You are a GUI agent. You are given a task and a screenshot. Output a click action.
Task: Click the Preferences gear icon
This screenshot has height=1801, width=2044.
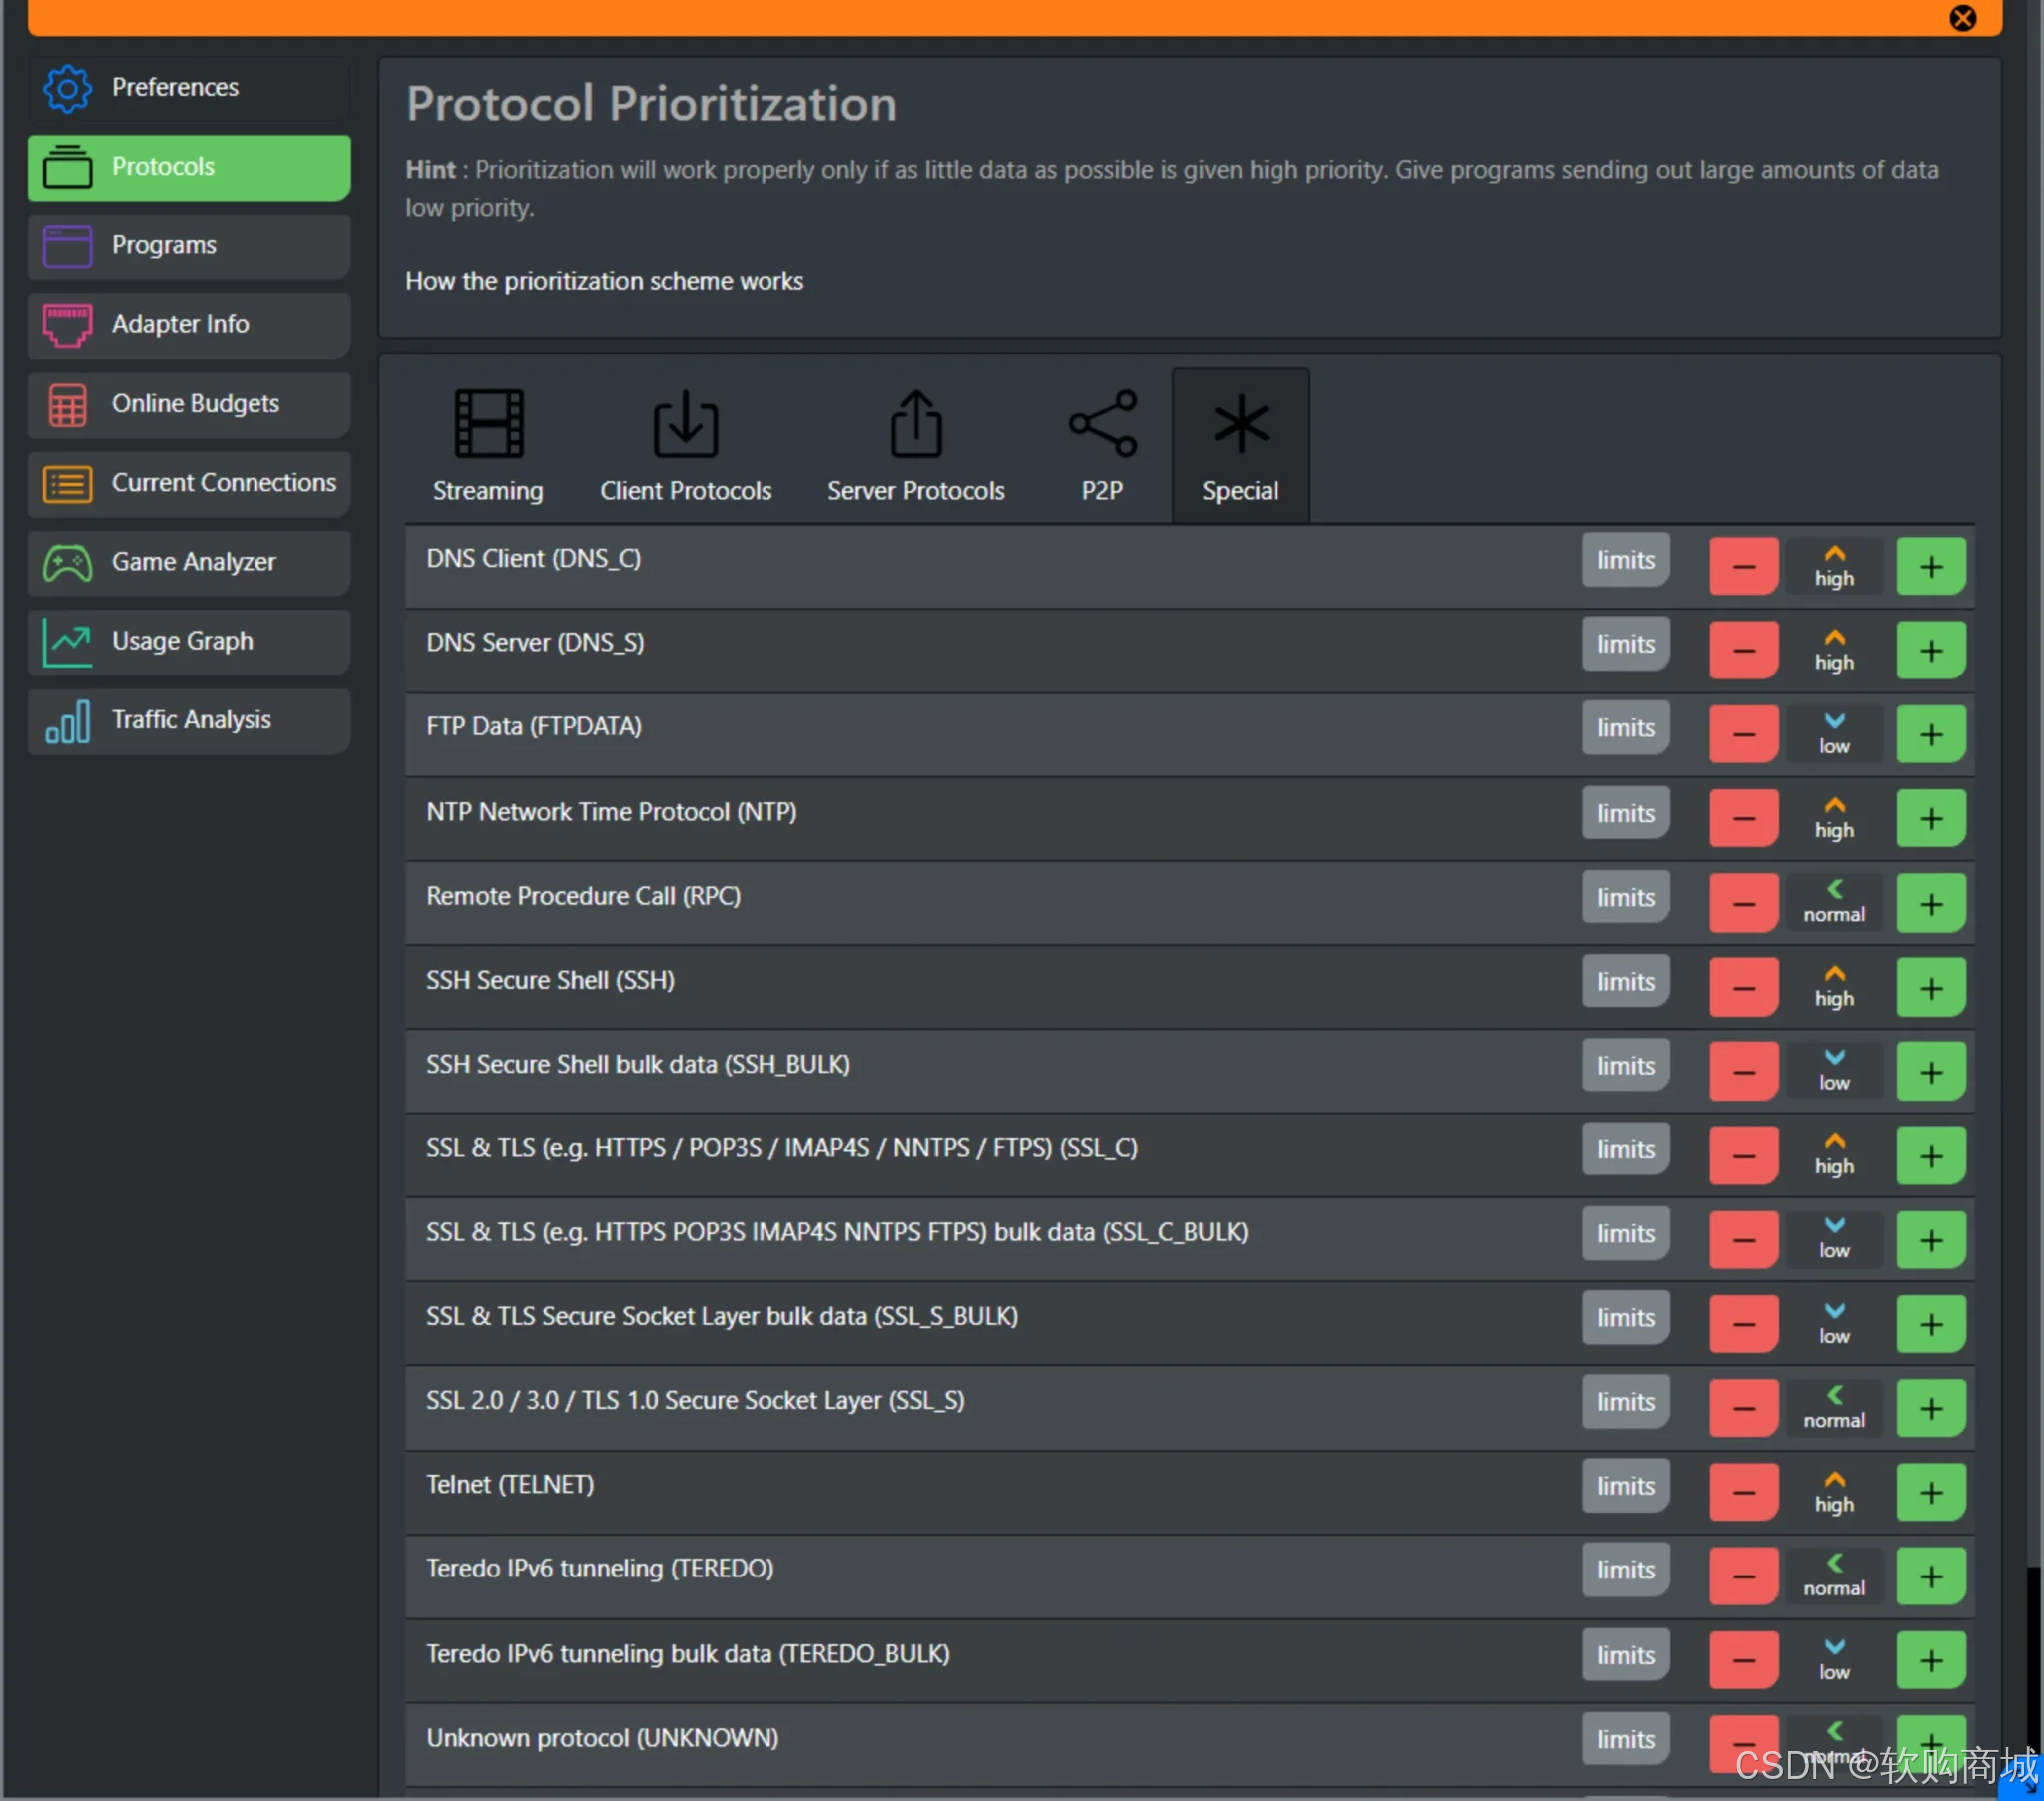click(66, 88)
